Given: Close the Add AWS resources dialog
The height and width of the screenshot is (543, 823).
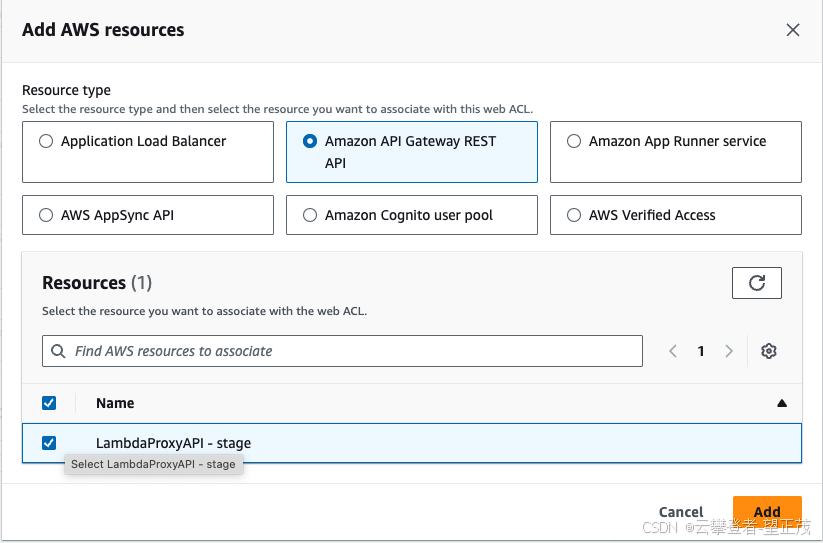Looking at the screenshot, I should pos(793,30).
